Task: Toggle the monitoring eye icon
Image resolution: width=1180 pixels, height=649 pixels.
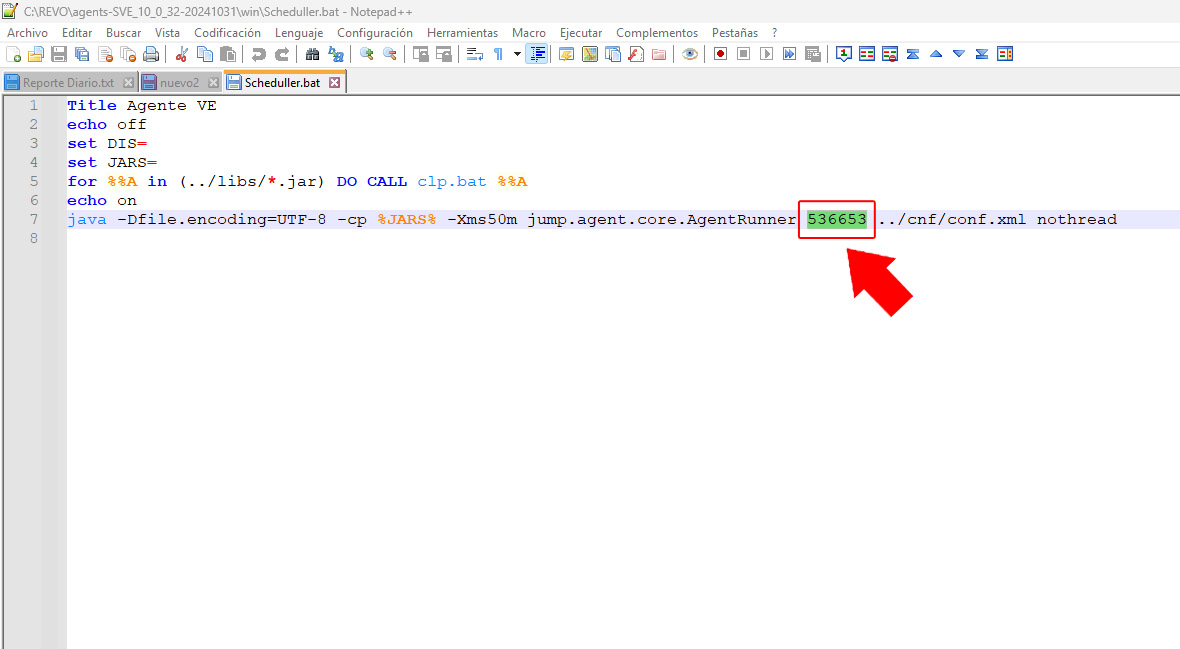Action: tap(690, 54)
